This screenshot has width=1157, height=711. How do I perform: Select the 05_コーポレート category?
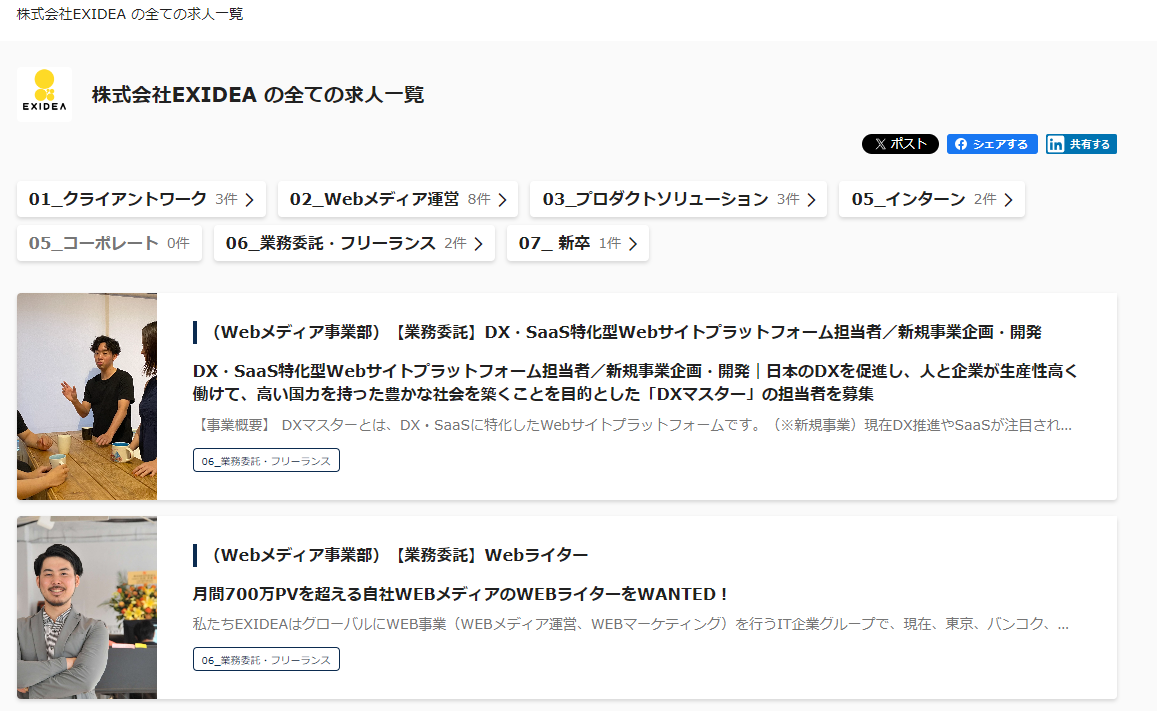(109, 243)
